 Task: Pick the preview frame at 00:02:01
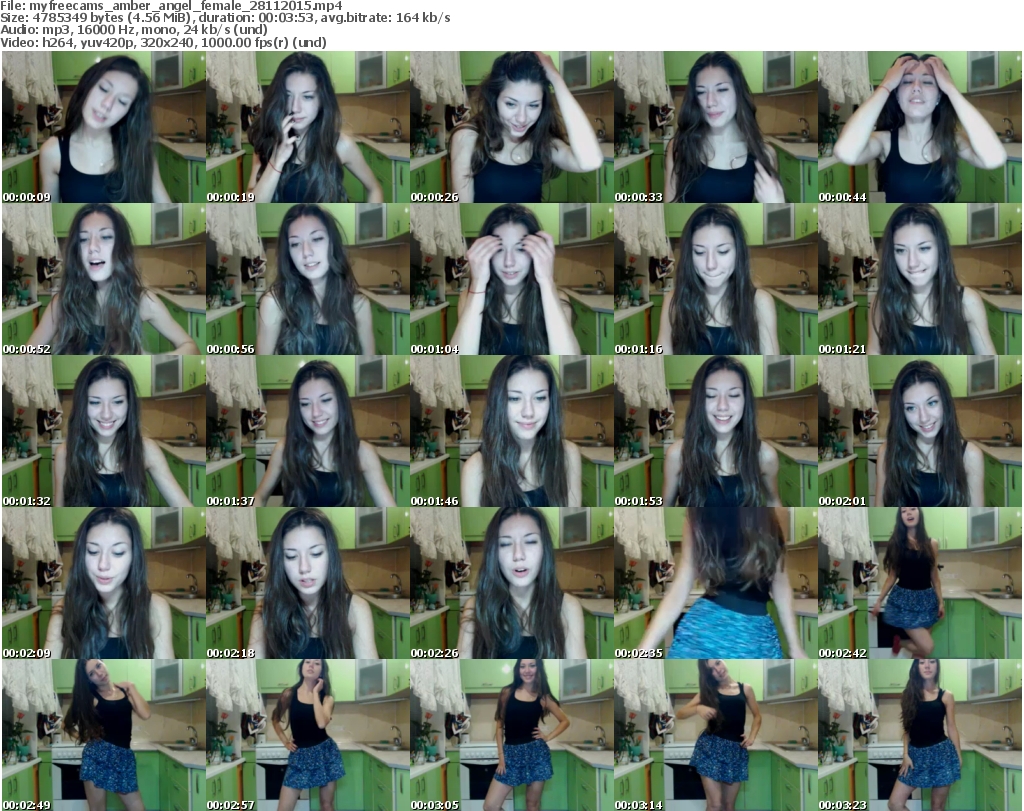click(x=920, y=431)
